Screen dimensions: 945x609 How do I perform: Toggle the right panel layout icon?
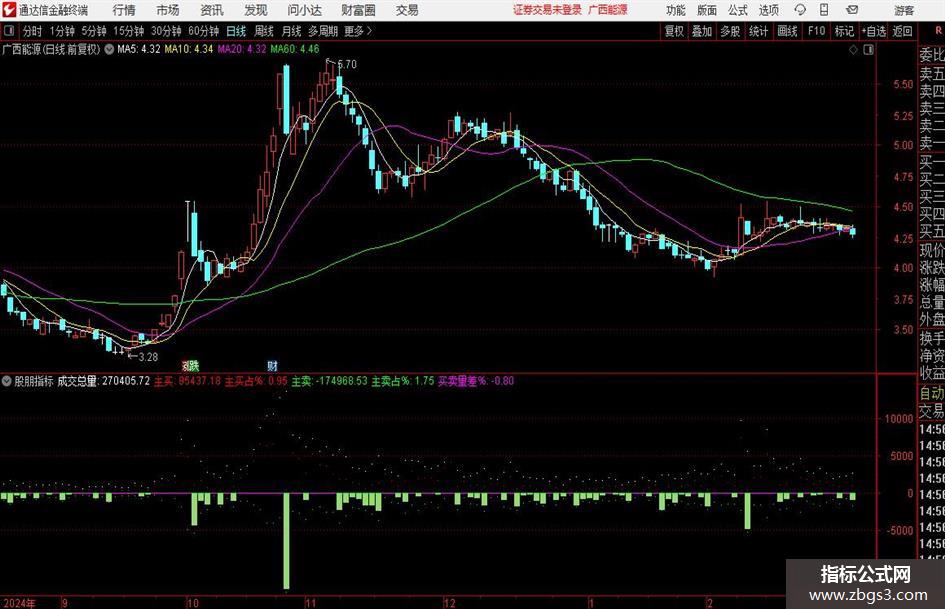(x=868, y=50)
